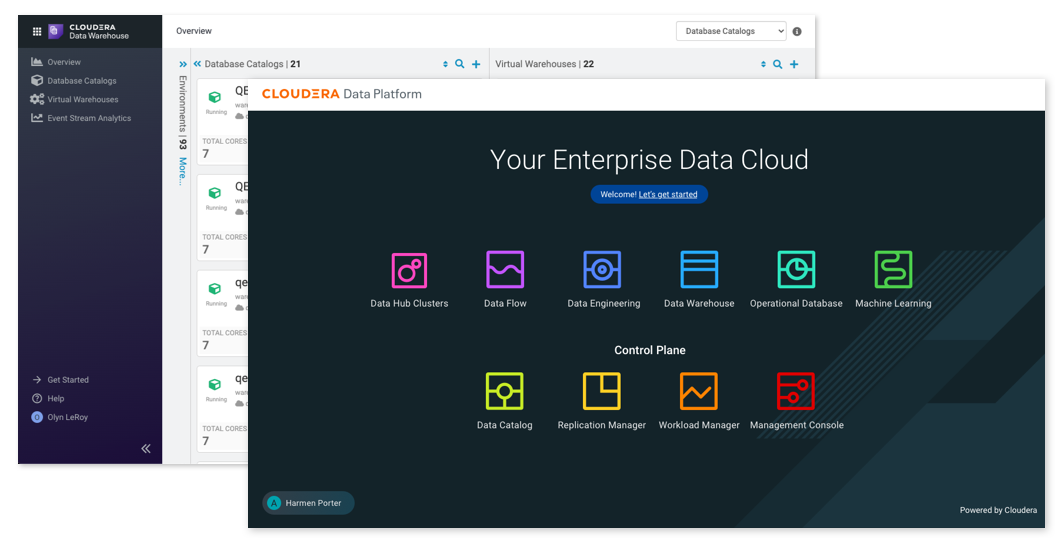Collapse the Database Catalogs column with left chevrons

click(x=197, y=64)
